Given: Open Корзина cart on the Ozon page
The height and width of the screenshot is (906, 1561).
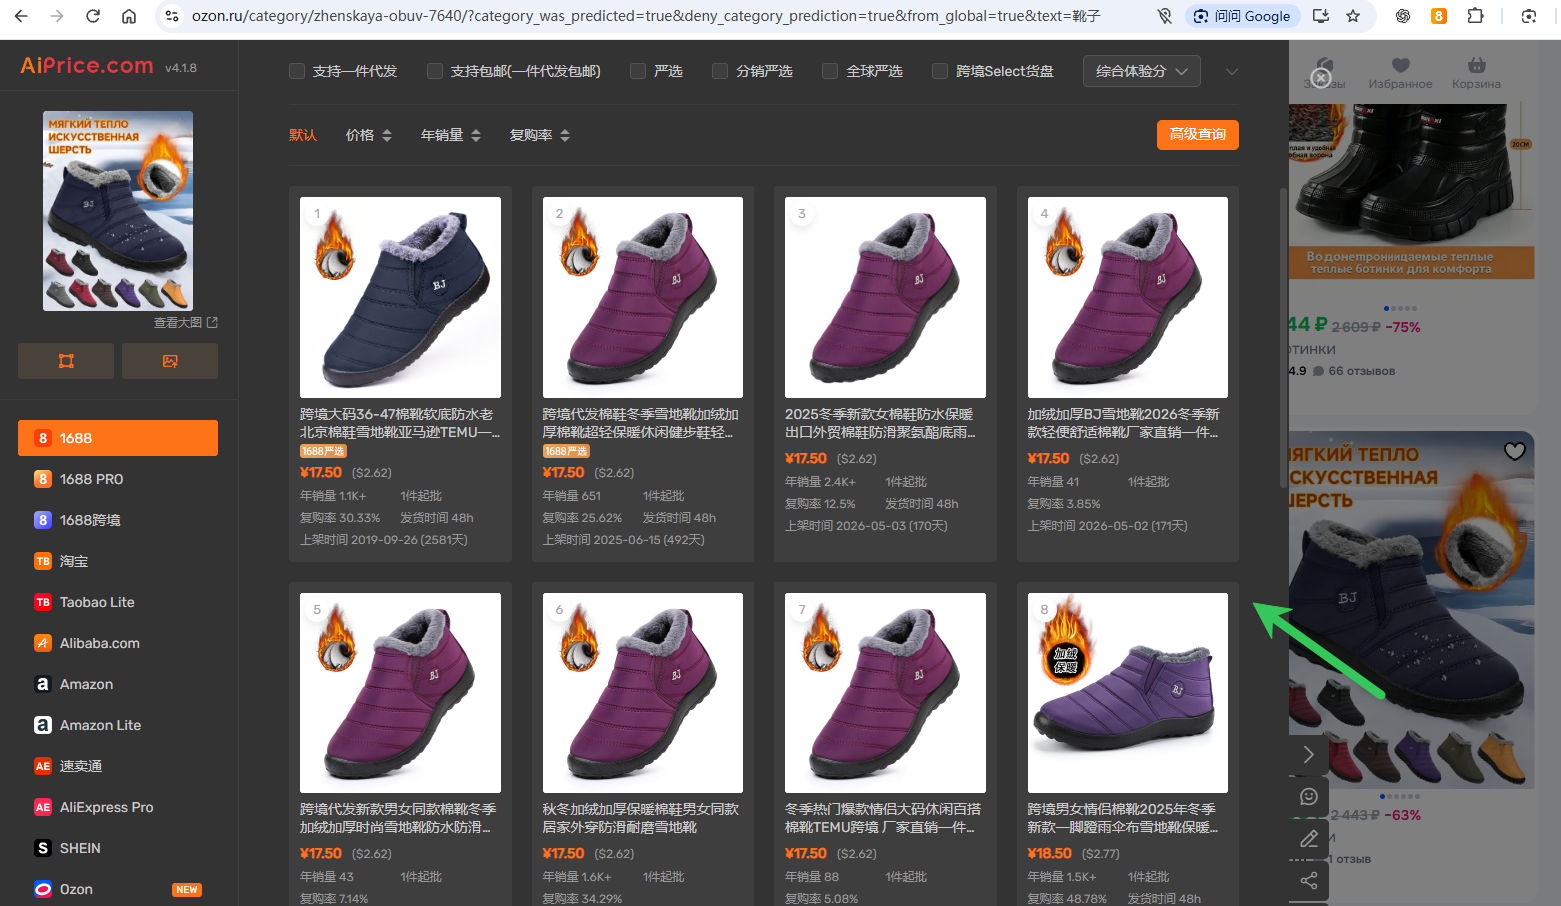Looking at the screenshot, I should (1476, 73).
